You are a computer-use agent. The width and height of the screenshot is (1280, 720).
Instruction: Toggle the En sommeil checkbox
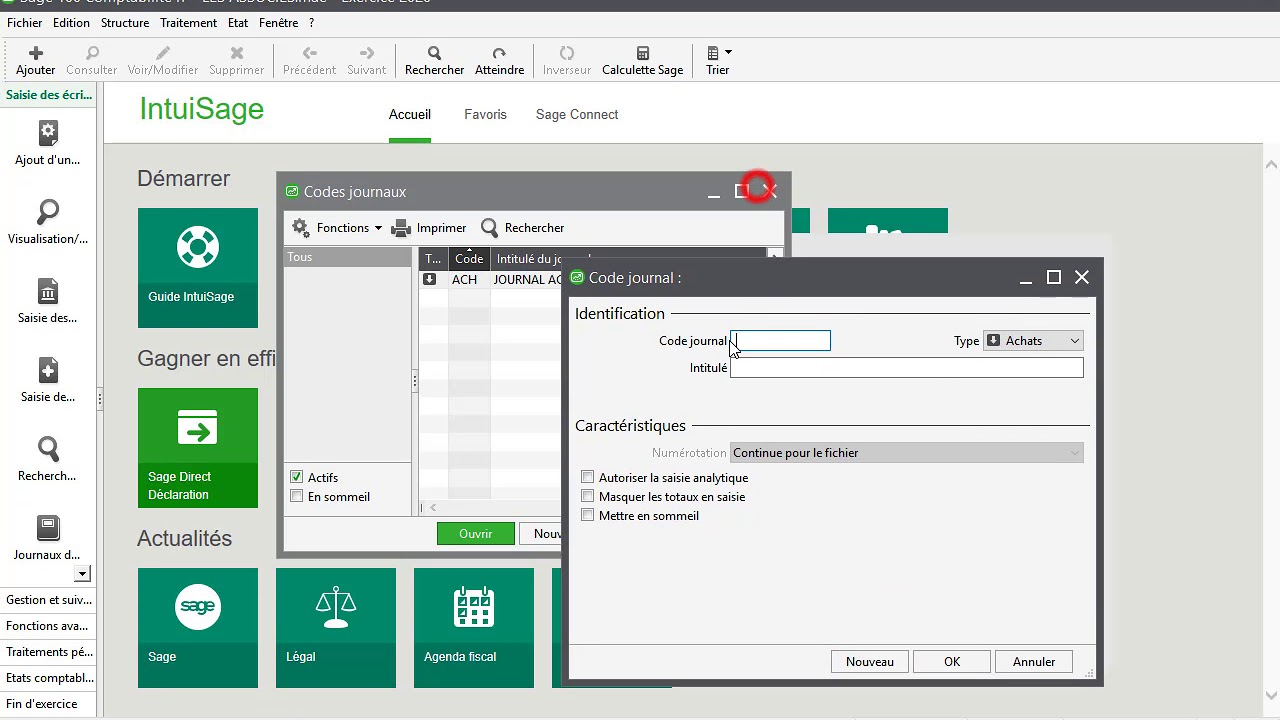[296, 497]
